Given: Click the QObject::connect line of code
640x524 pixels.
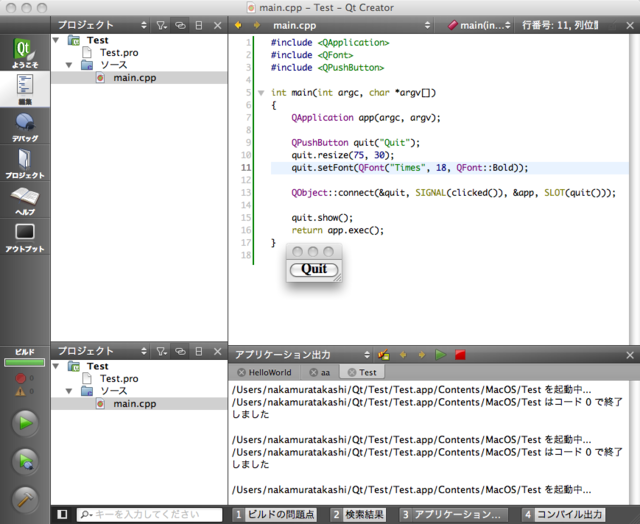Looking at the screenshot, I should tap(453, 193).
